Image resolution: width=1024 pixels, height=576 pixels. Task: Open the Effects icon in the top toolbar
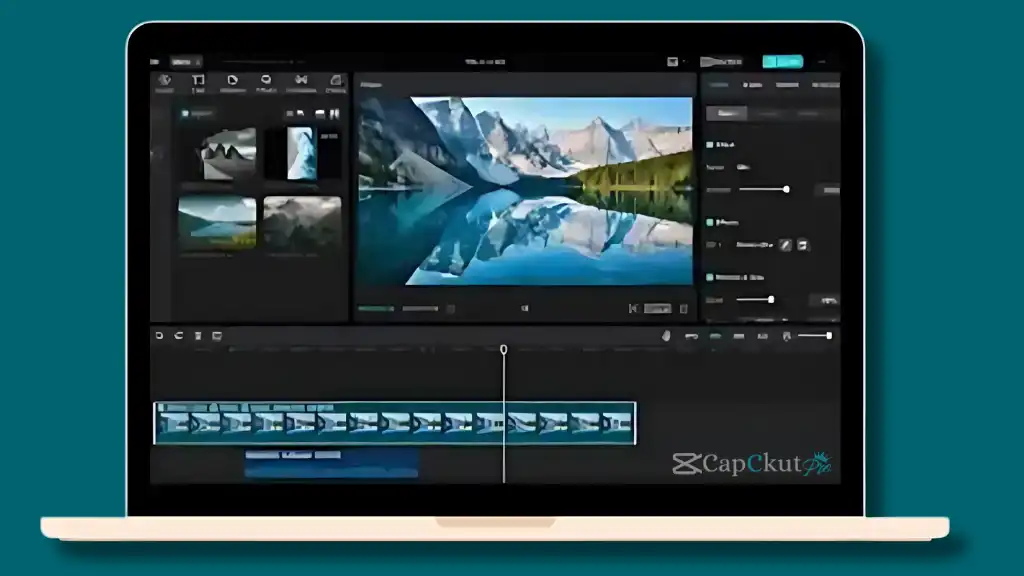[x=266, y=80]
